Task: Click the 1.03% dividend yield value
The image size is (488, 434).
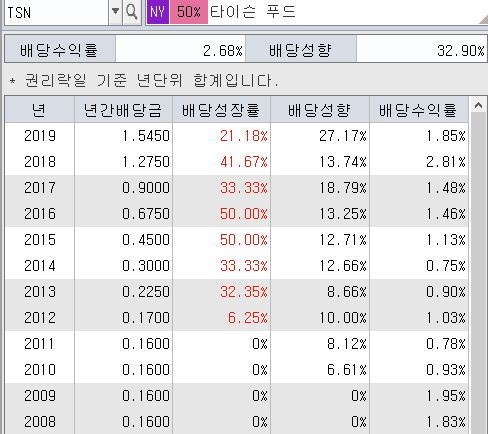Action: click(446, 318)
